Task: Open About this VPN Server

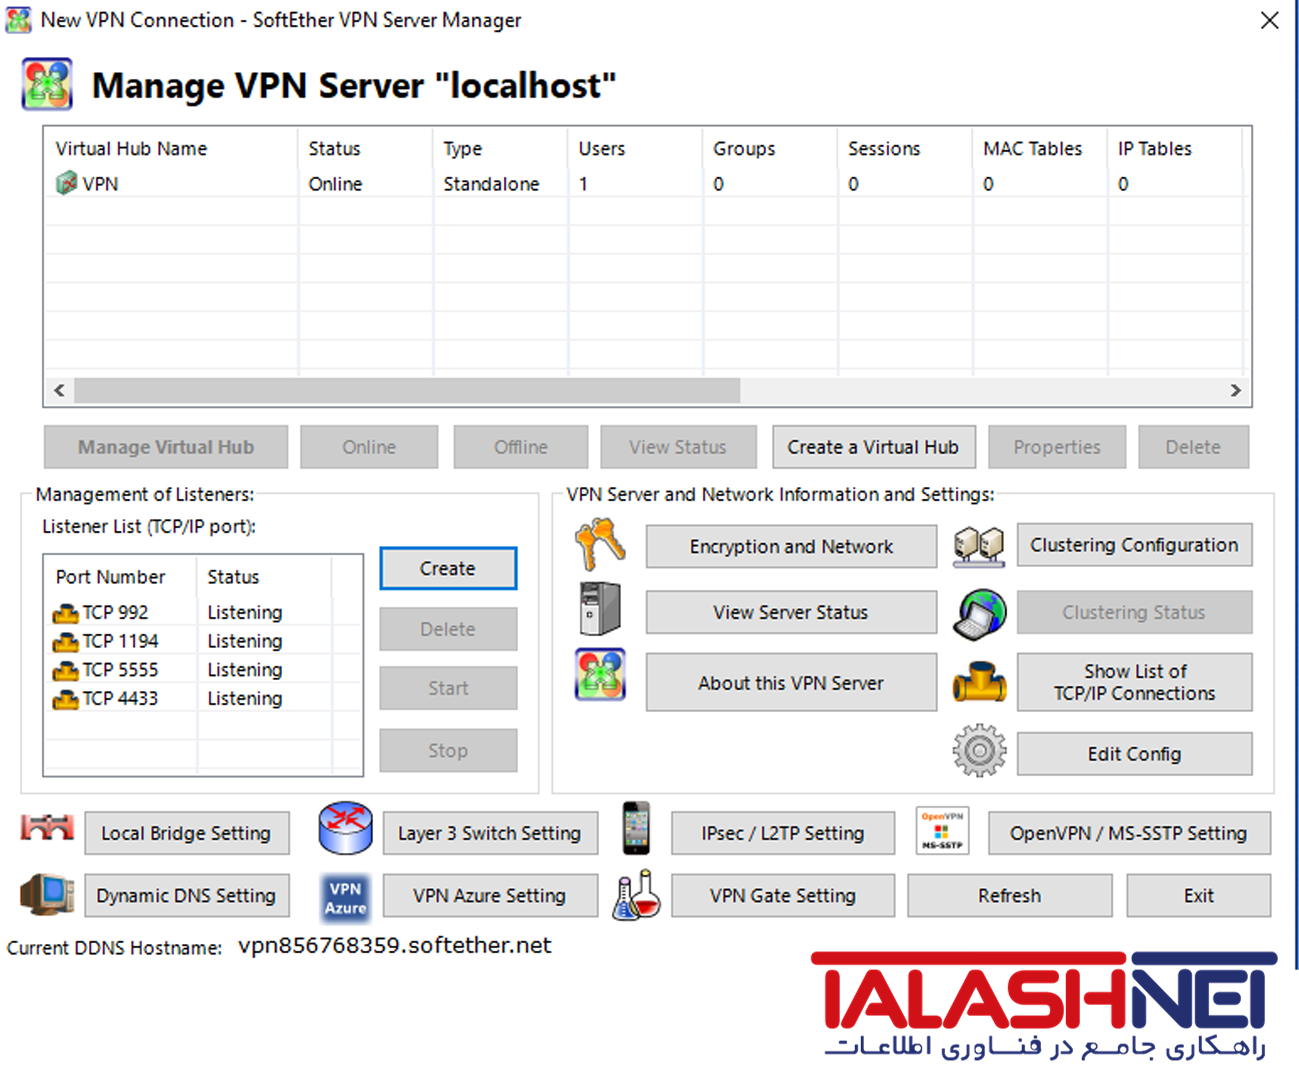Action: click(791, 683)
